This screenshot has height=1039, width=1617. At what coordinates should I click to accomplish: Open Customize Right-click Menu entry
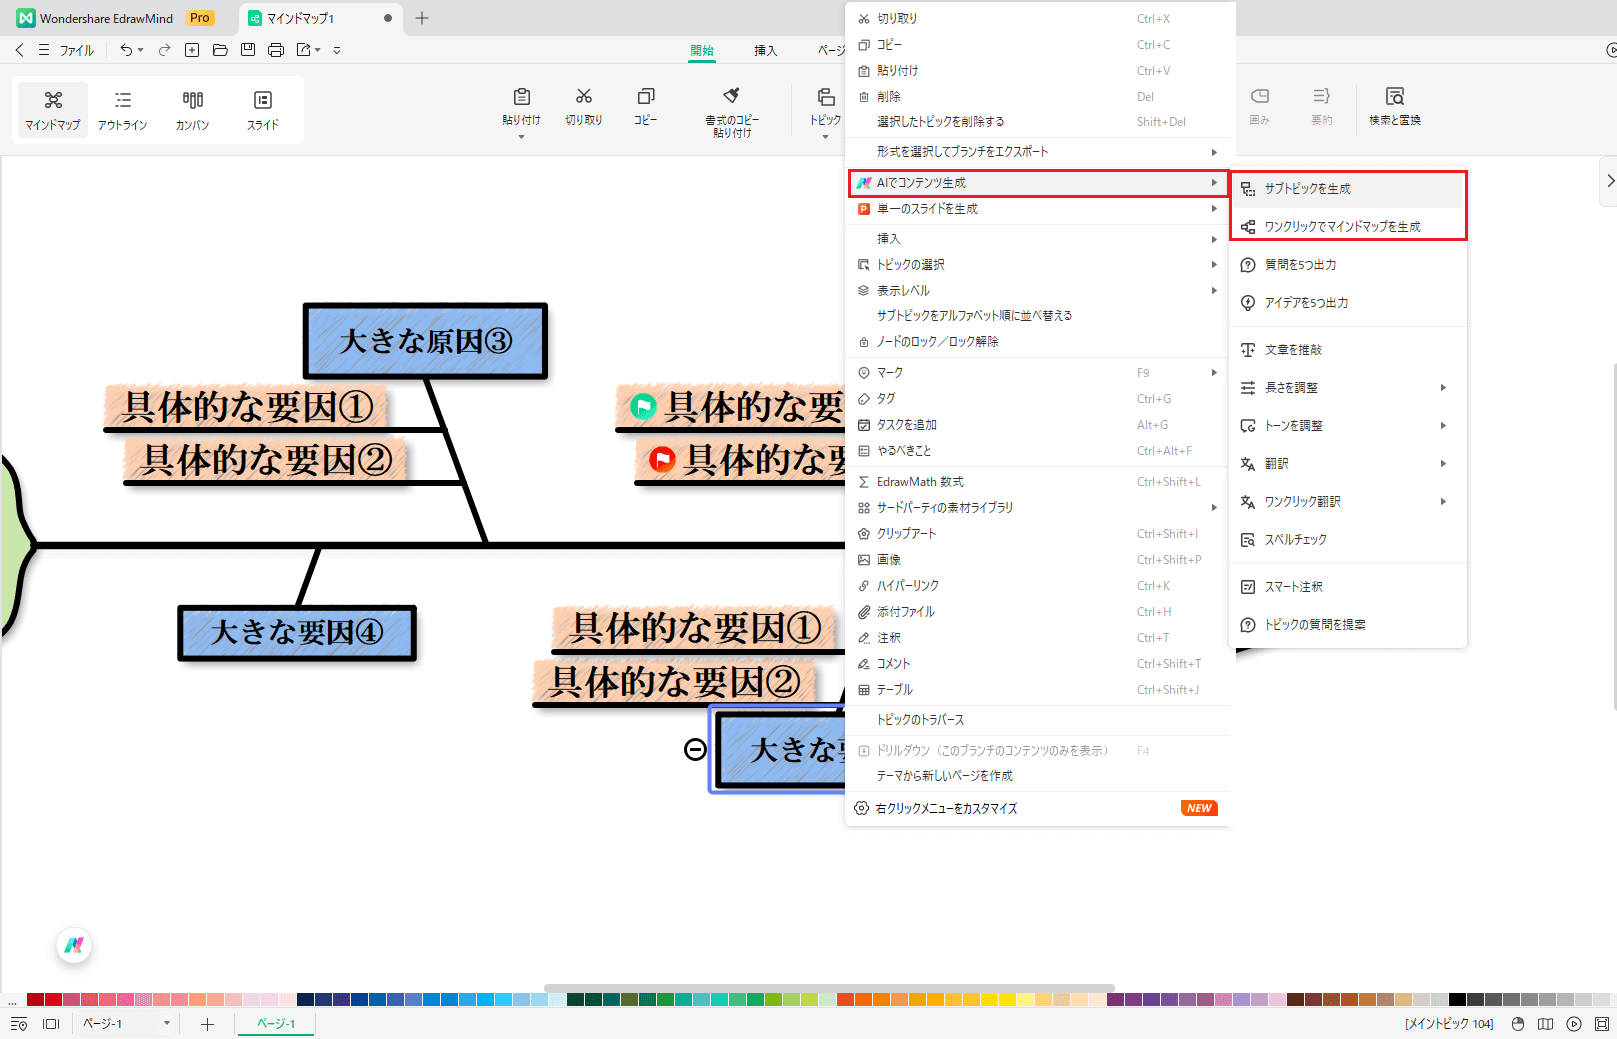(1037, 808)
